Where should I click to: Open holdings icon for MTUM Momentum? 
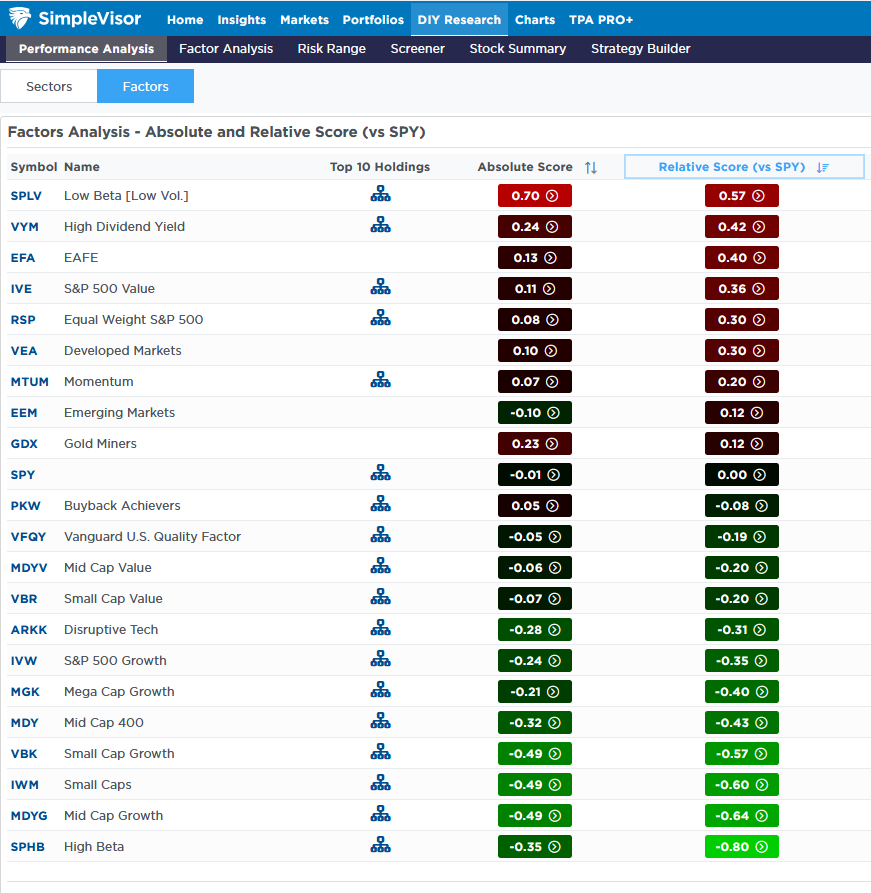pyautogui.click(x=380, y=381)
